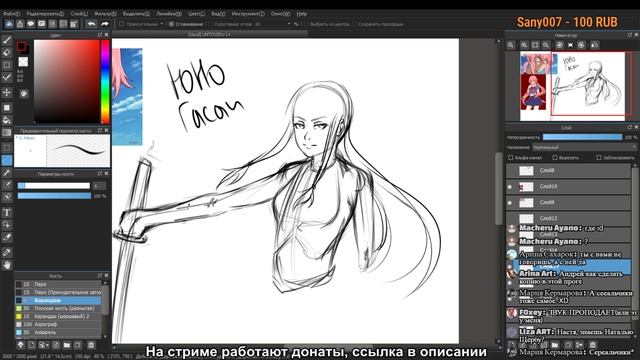Click Navigator rotate left icon

(x=560, y=45)
